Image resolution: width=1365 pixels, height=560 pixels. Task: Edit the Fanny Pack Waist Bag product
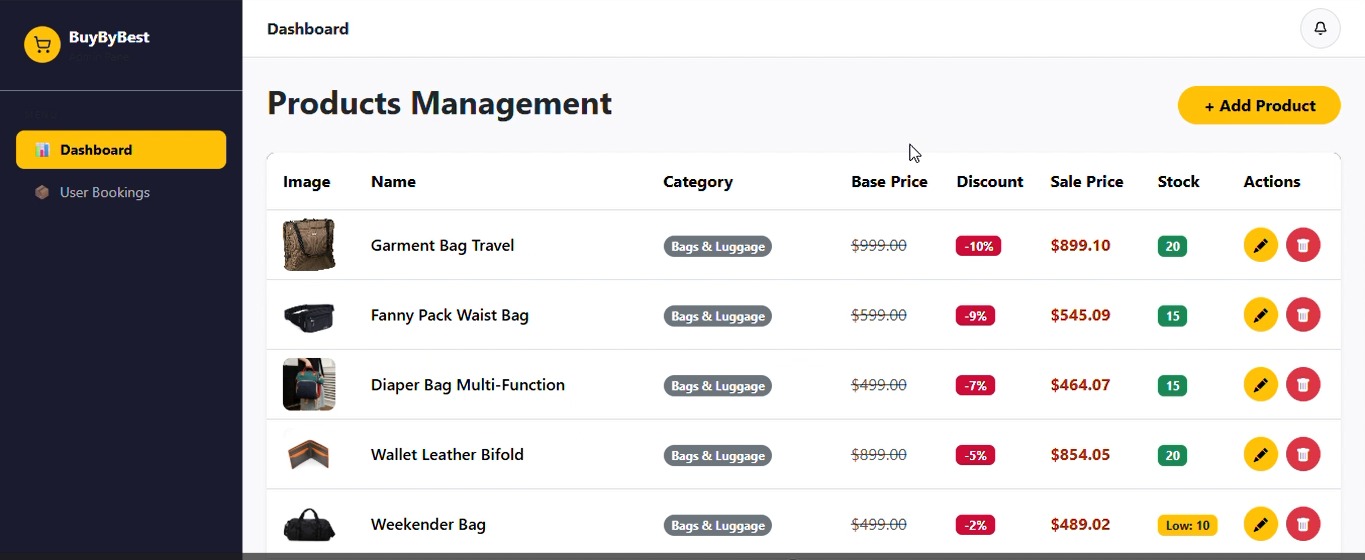tap(1261, 315)
